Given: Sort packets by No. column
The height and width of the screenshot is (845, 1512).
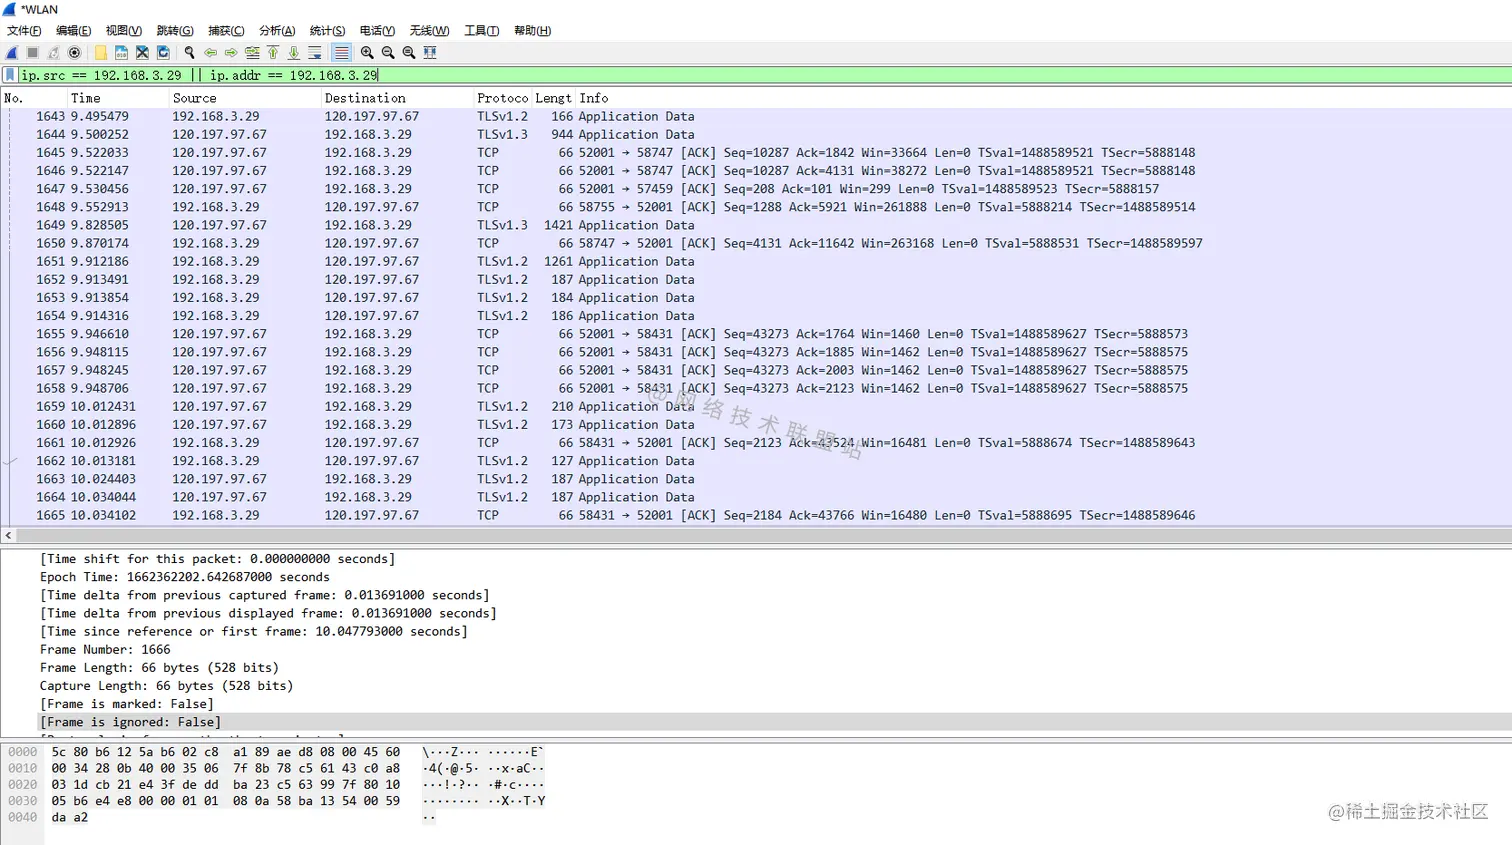Looking at the screenshot, I should [x=33, y=98].
